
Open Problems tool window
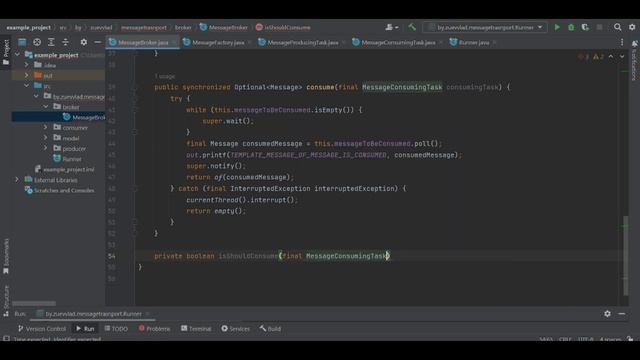tap(154, 329)
